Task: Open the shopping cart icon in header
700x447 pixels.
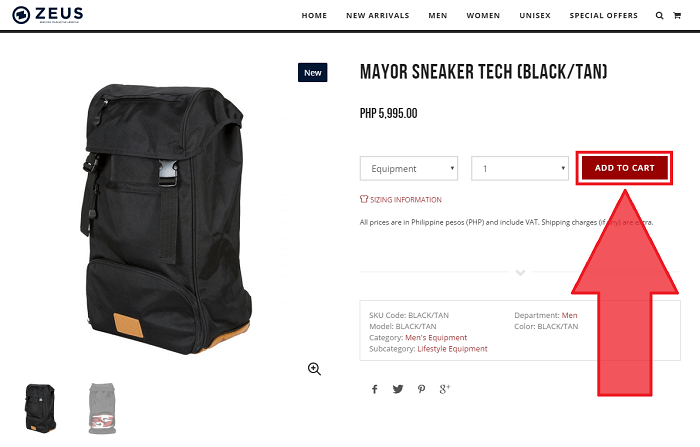Action: (x=677, y=16)
